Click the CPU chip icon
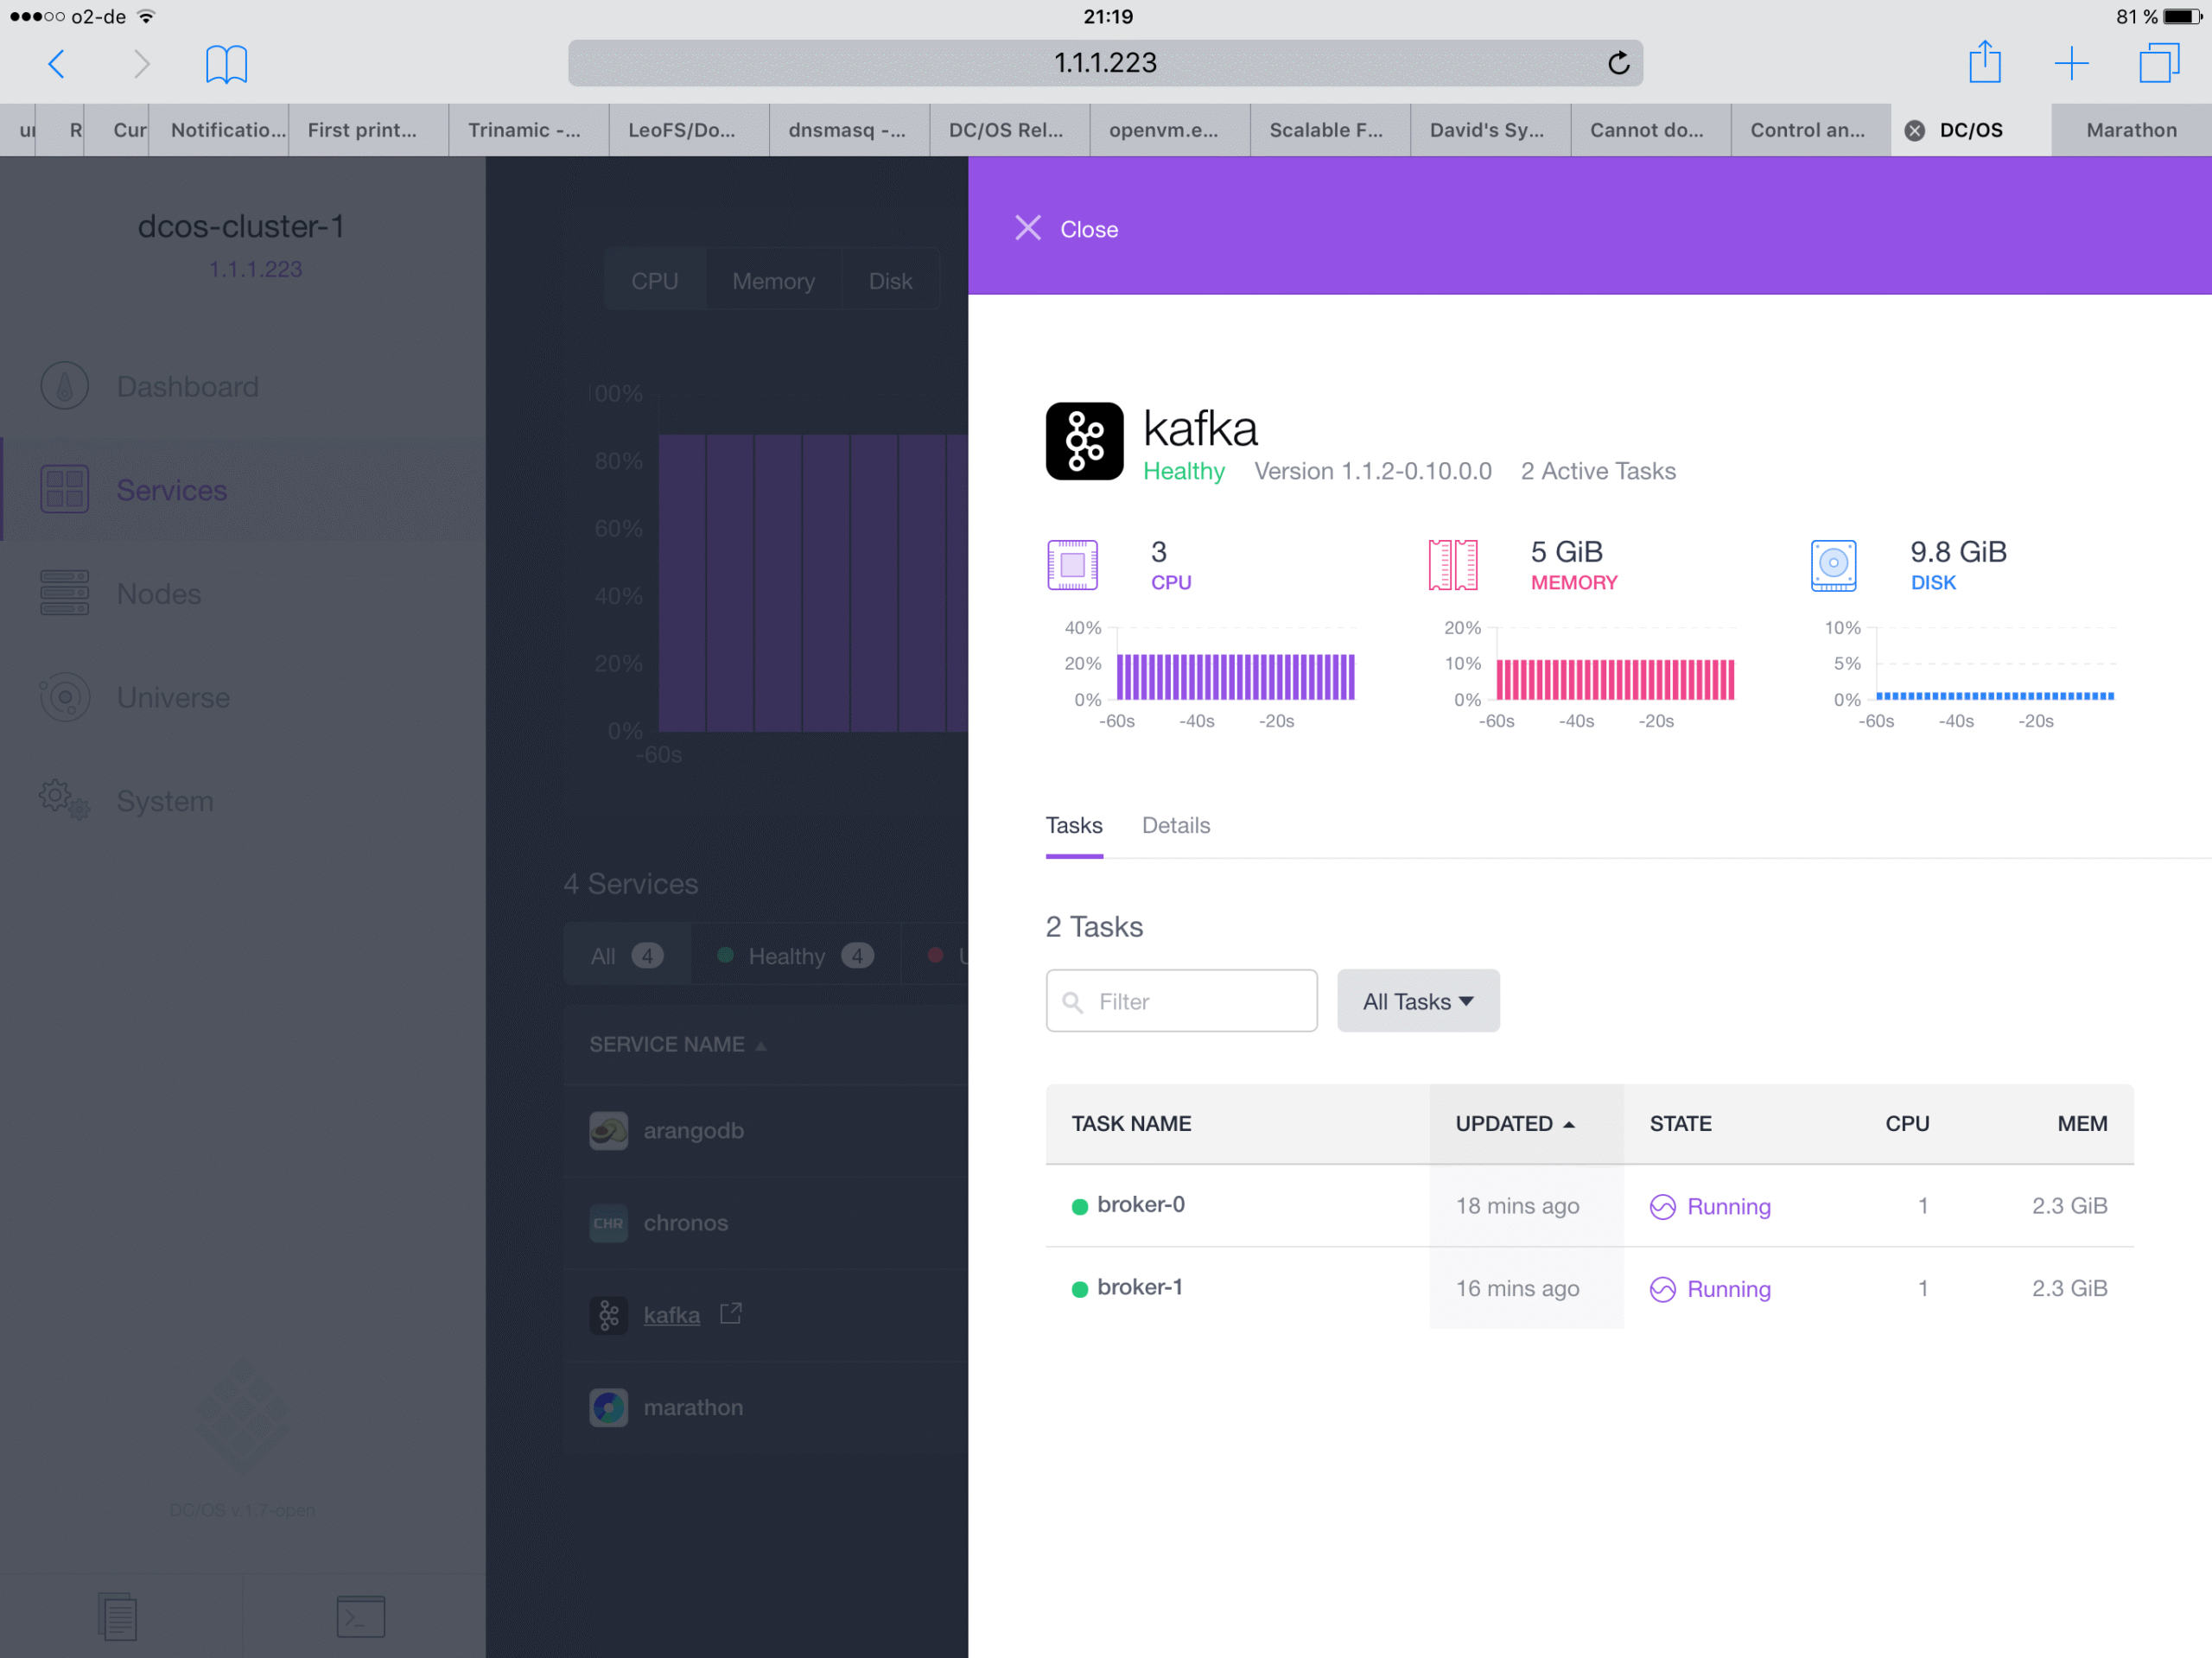This screenshot has width=2212, height=1658. click(x=1072, y=565)
